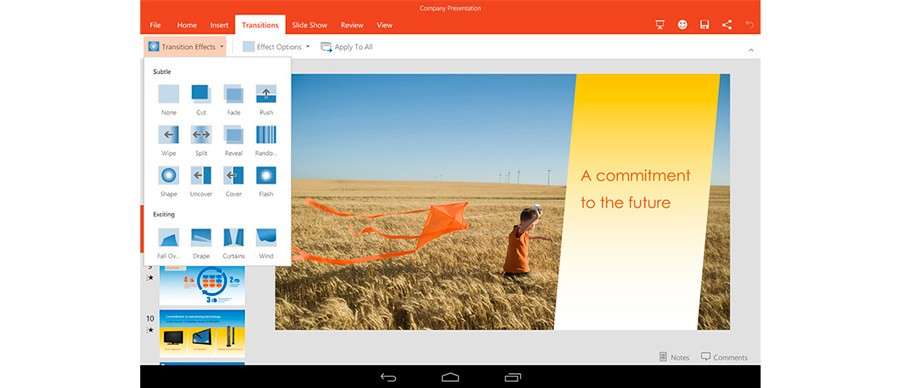Open the Transition Effects dropdown
This screenshot has width=900, height=388.
(x=185, y=46)
